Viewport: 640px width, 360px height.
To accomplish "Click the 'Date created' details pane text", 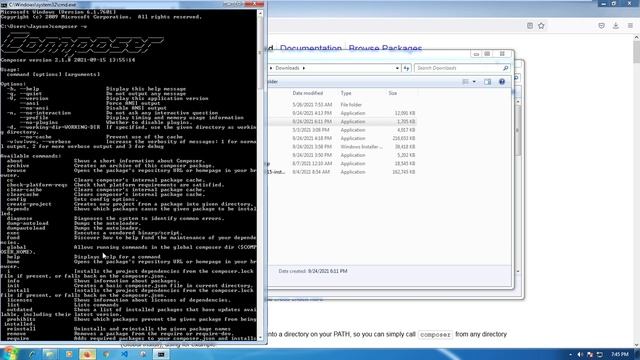I will click(x=313, y=271).
